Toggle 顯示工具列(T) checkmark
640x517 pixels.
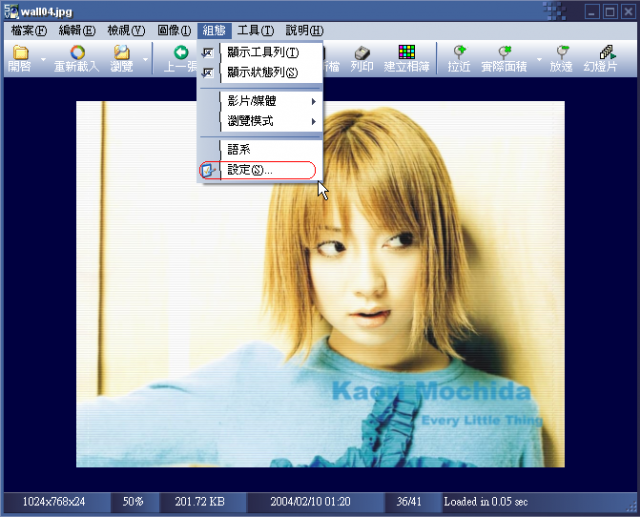point(208,52)
